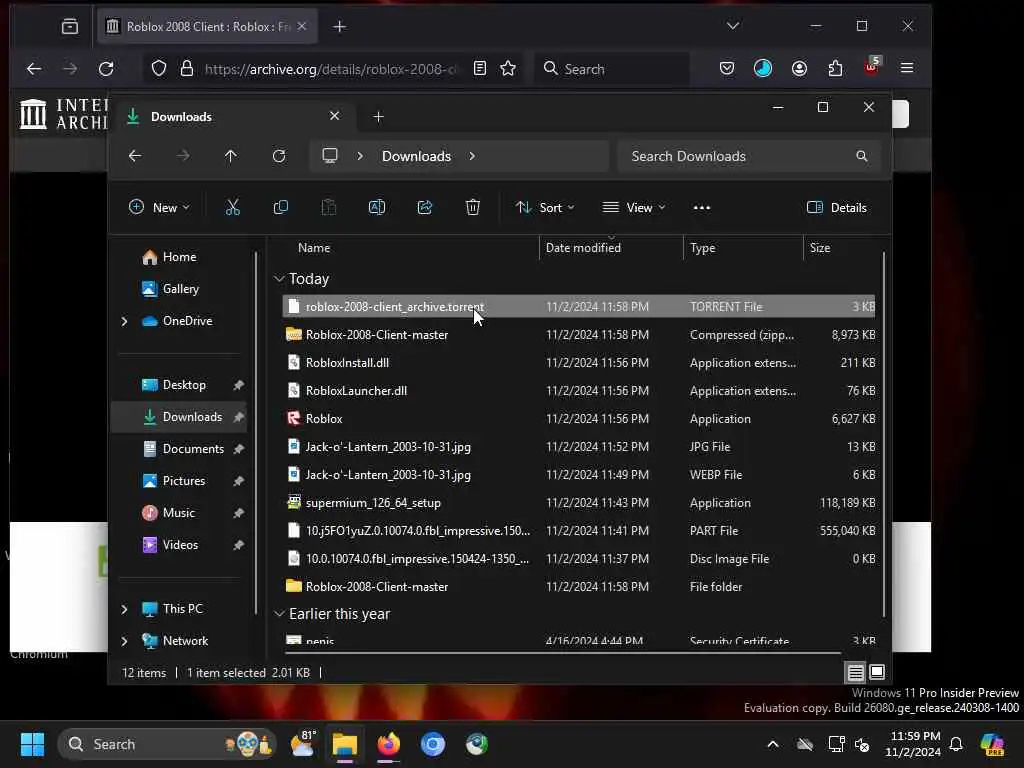The width and height of the screenshot is (1024, 768).
Task: Select the RobloxLauncher.dll file
Action: coord(579,391)
